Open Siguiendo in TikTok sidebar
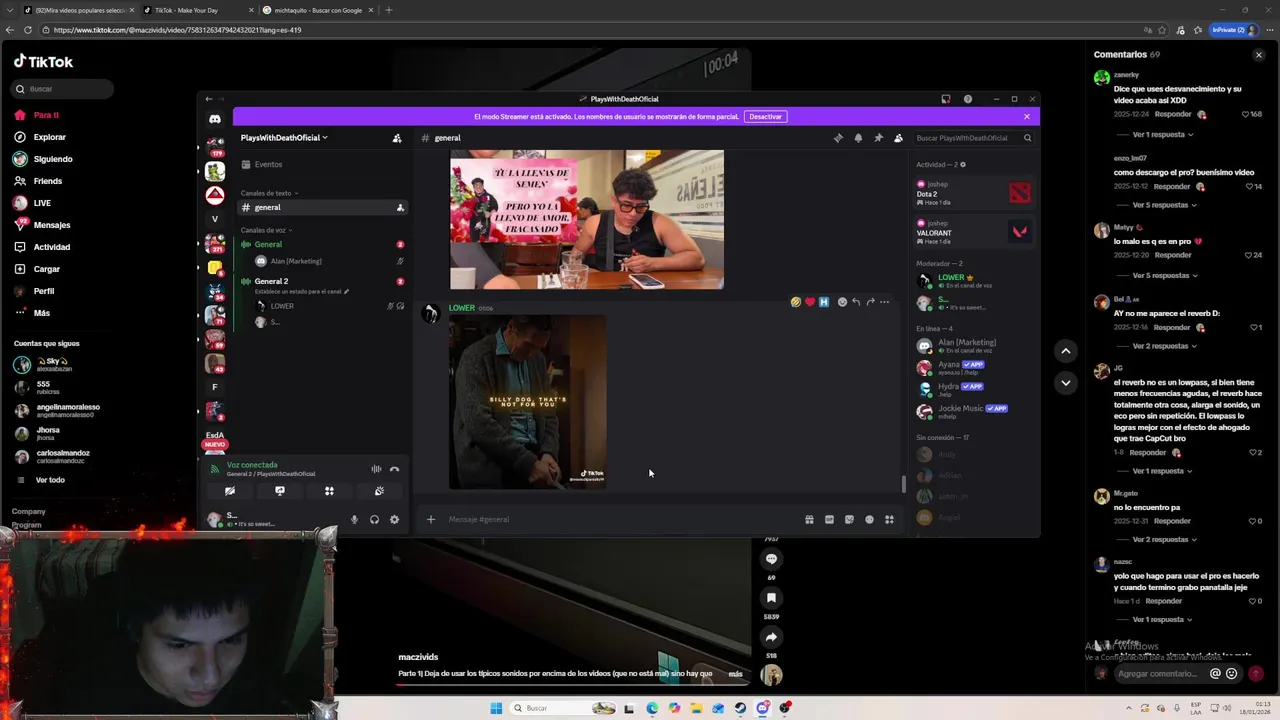The image size is (1280, 720). (52, 159)
